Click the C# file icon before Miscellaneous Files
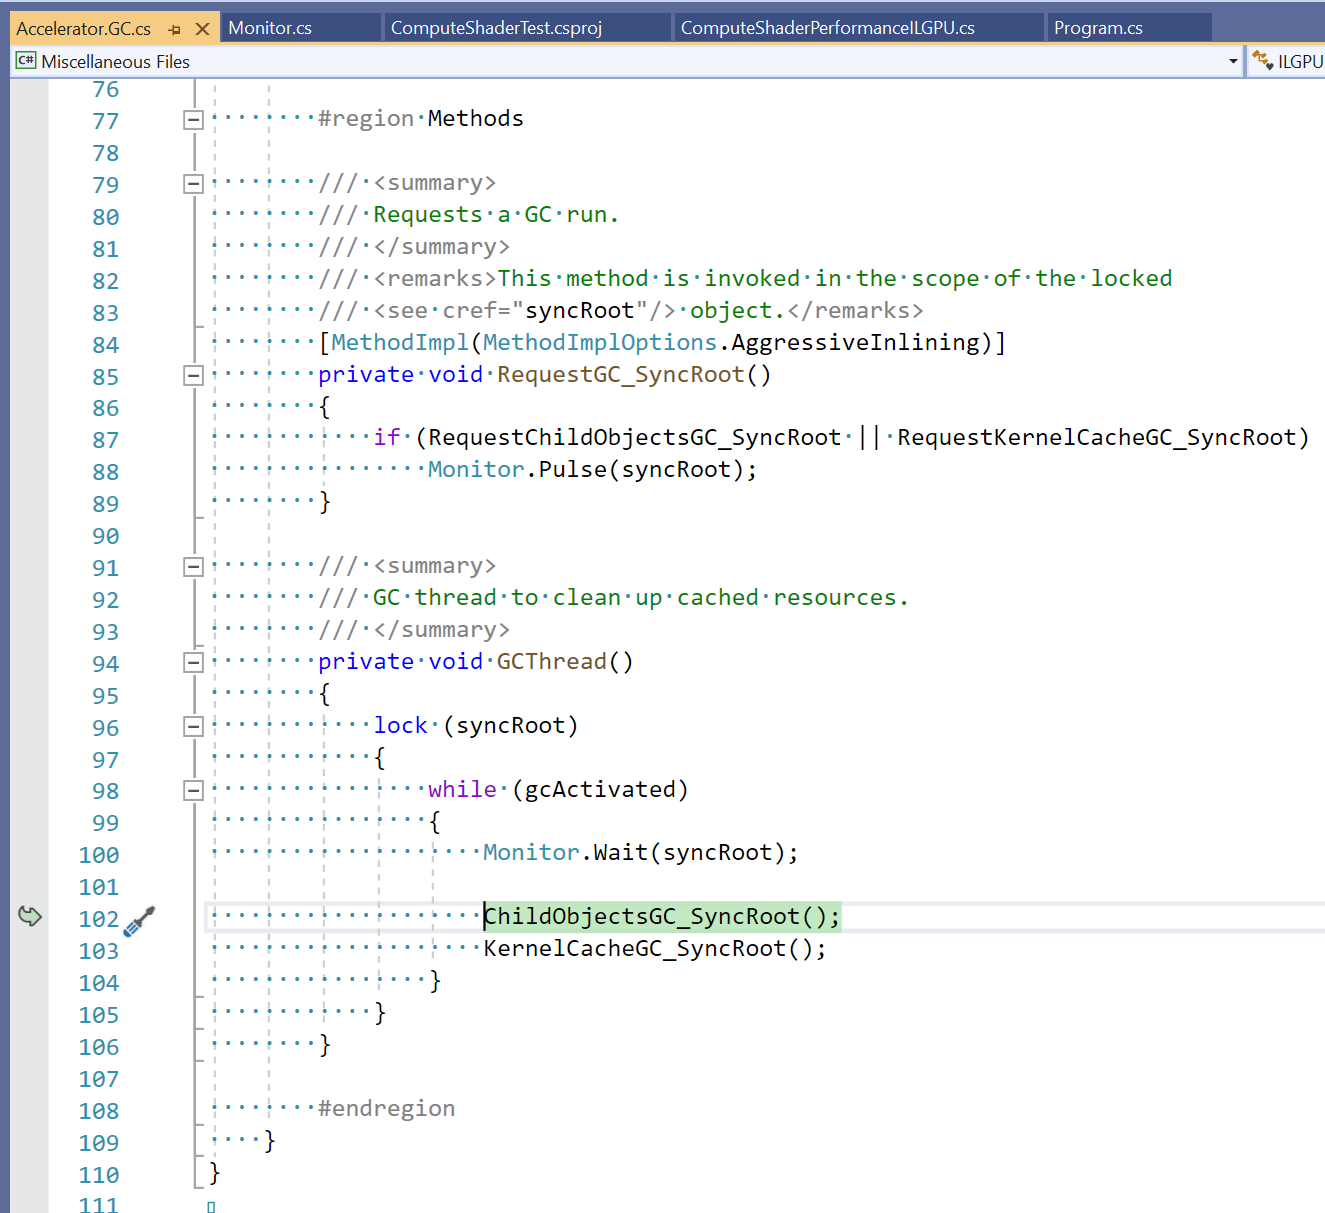This screenshot has height=1213, width=1325. [24, 61]
